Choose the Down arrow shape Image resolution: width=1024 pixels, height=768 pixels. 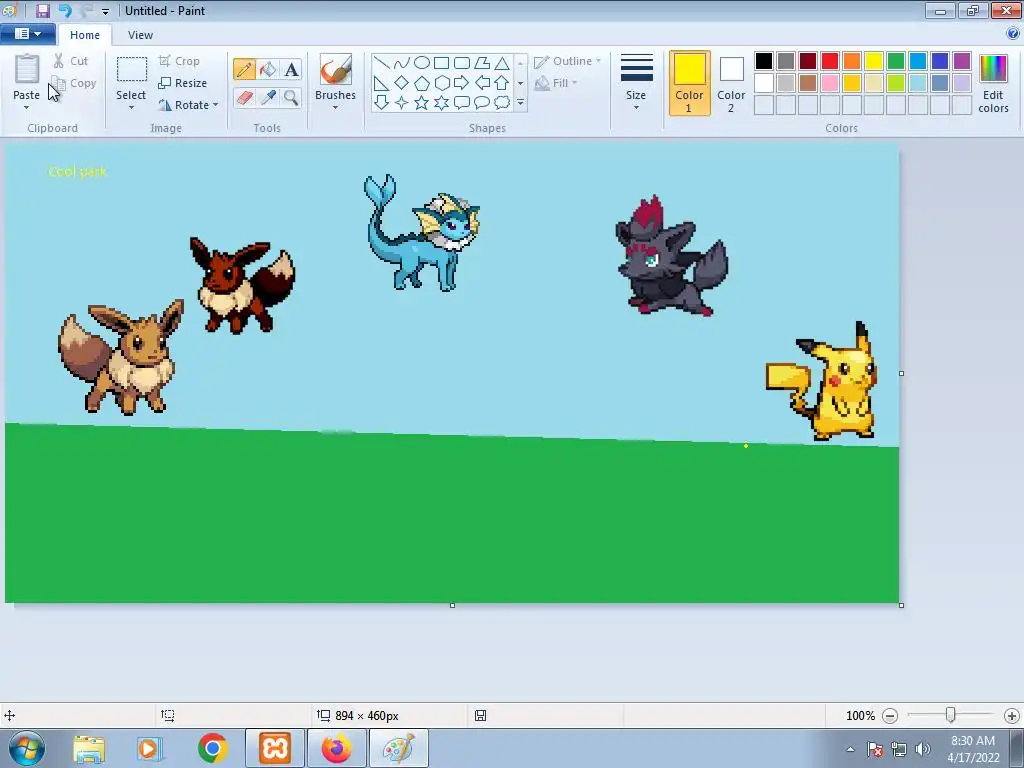coord(382,103)
